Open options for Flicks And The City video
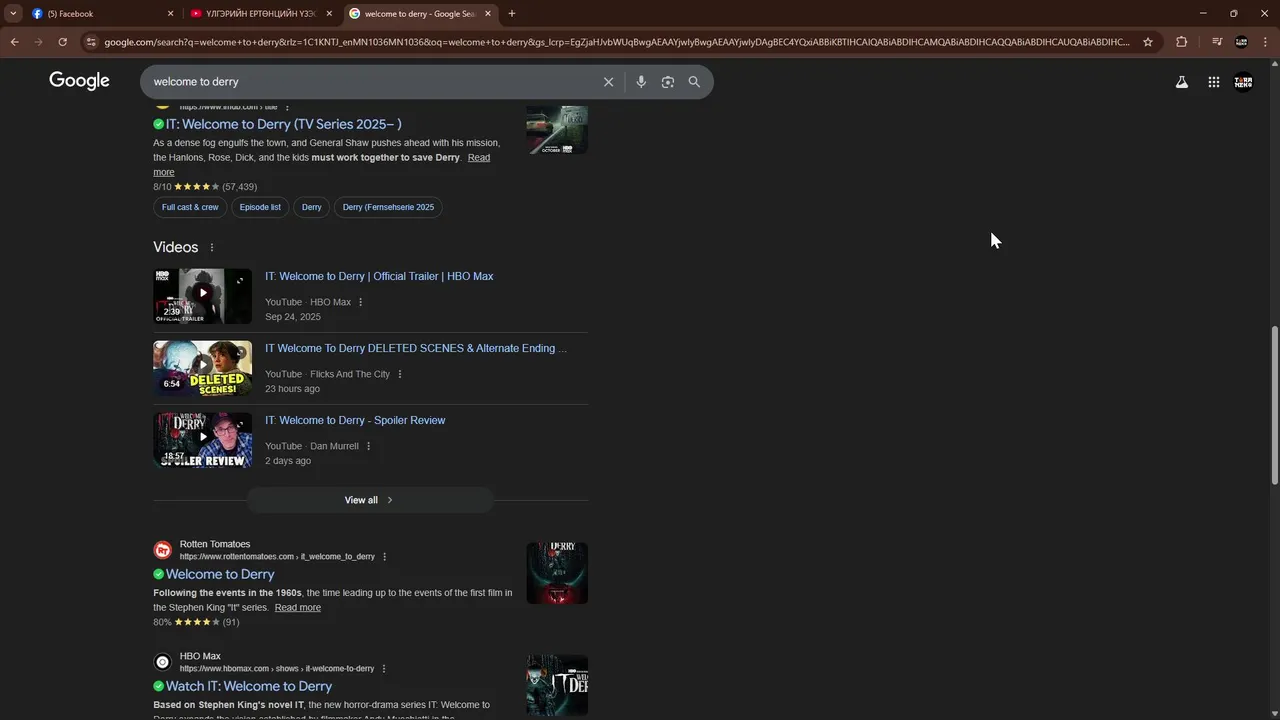The image size is (1280, 720). 400,374
